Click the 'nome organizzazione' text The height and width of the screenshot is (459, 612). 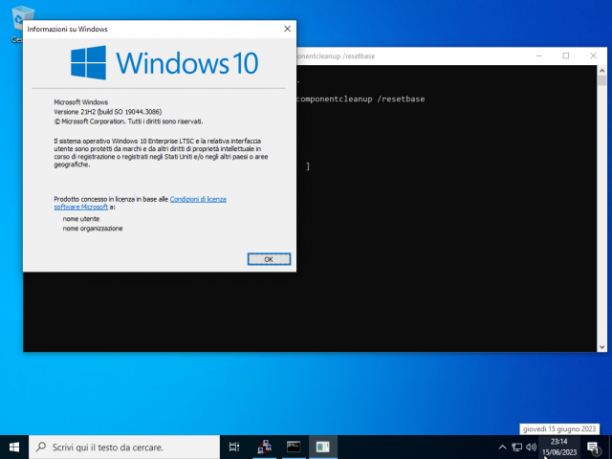point(93,229)
